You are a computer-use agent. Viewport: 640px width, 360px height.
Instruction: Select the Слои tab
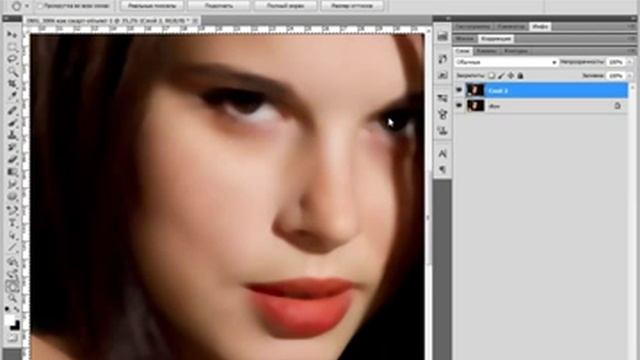462,51
